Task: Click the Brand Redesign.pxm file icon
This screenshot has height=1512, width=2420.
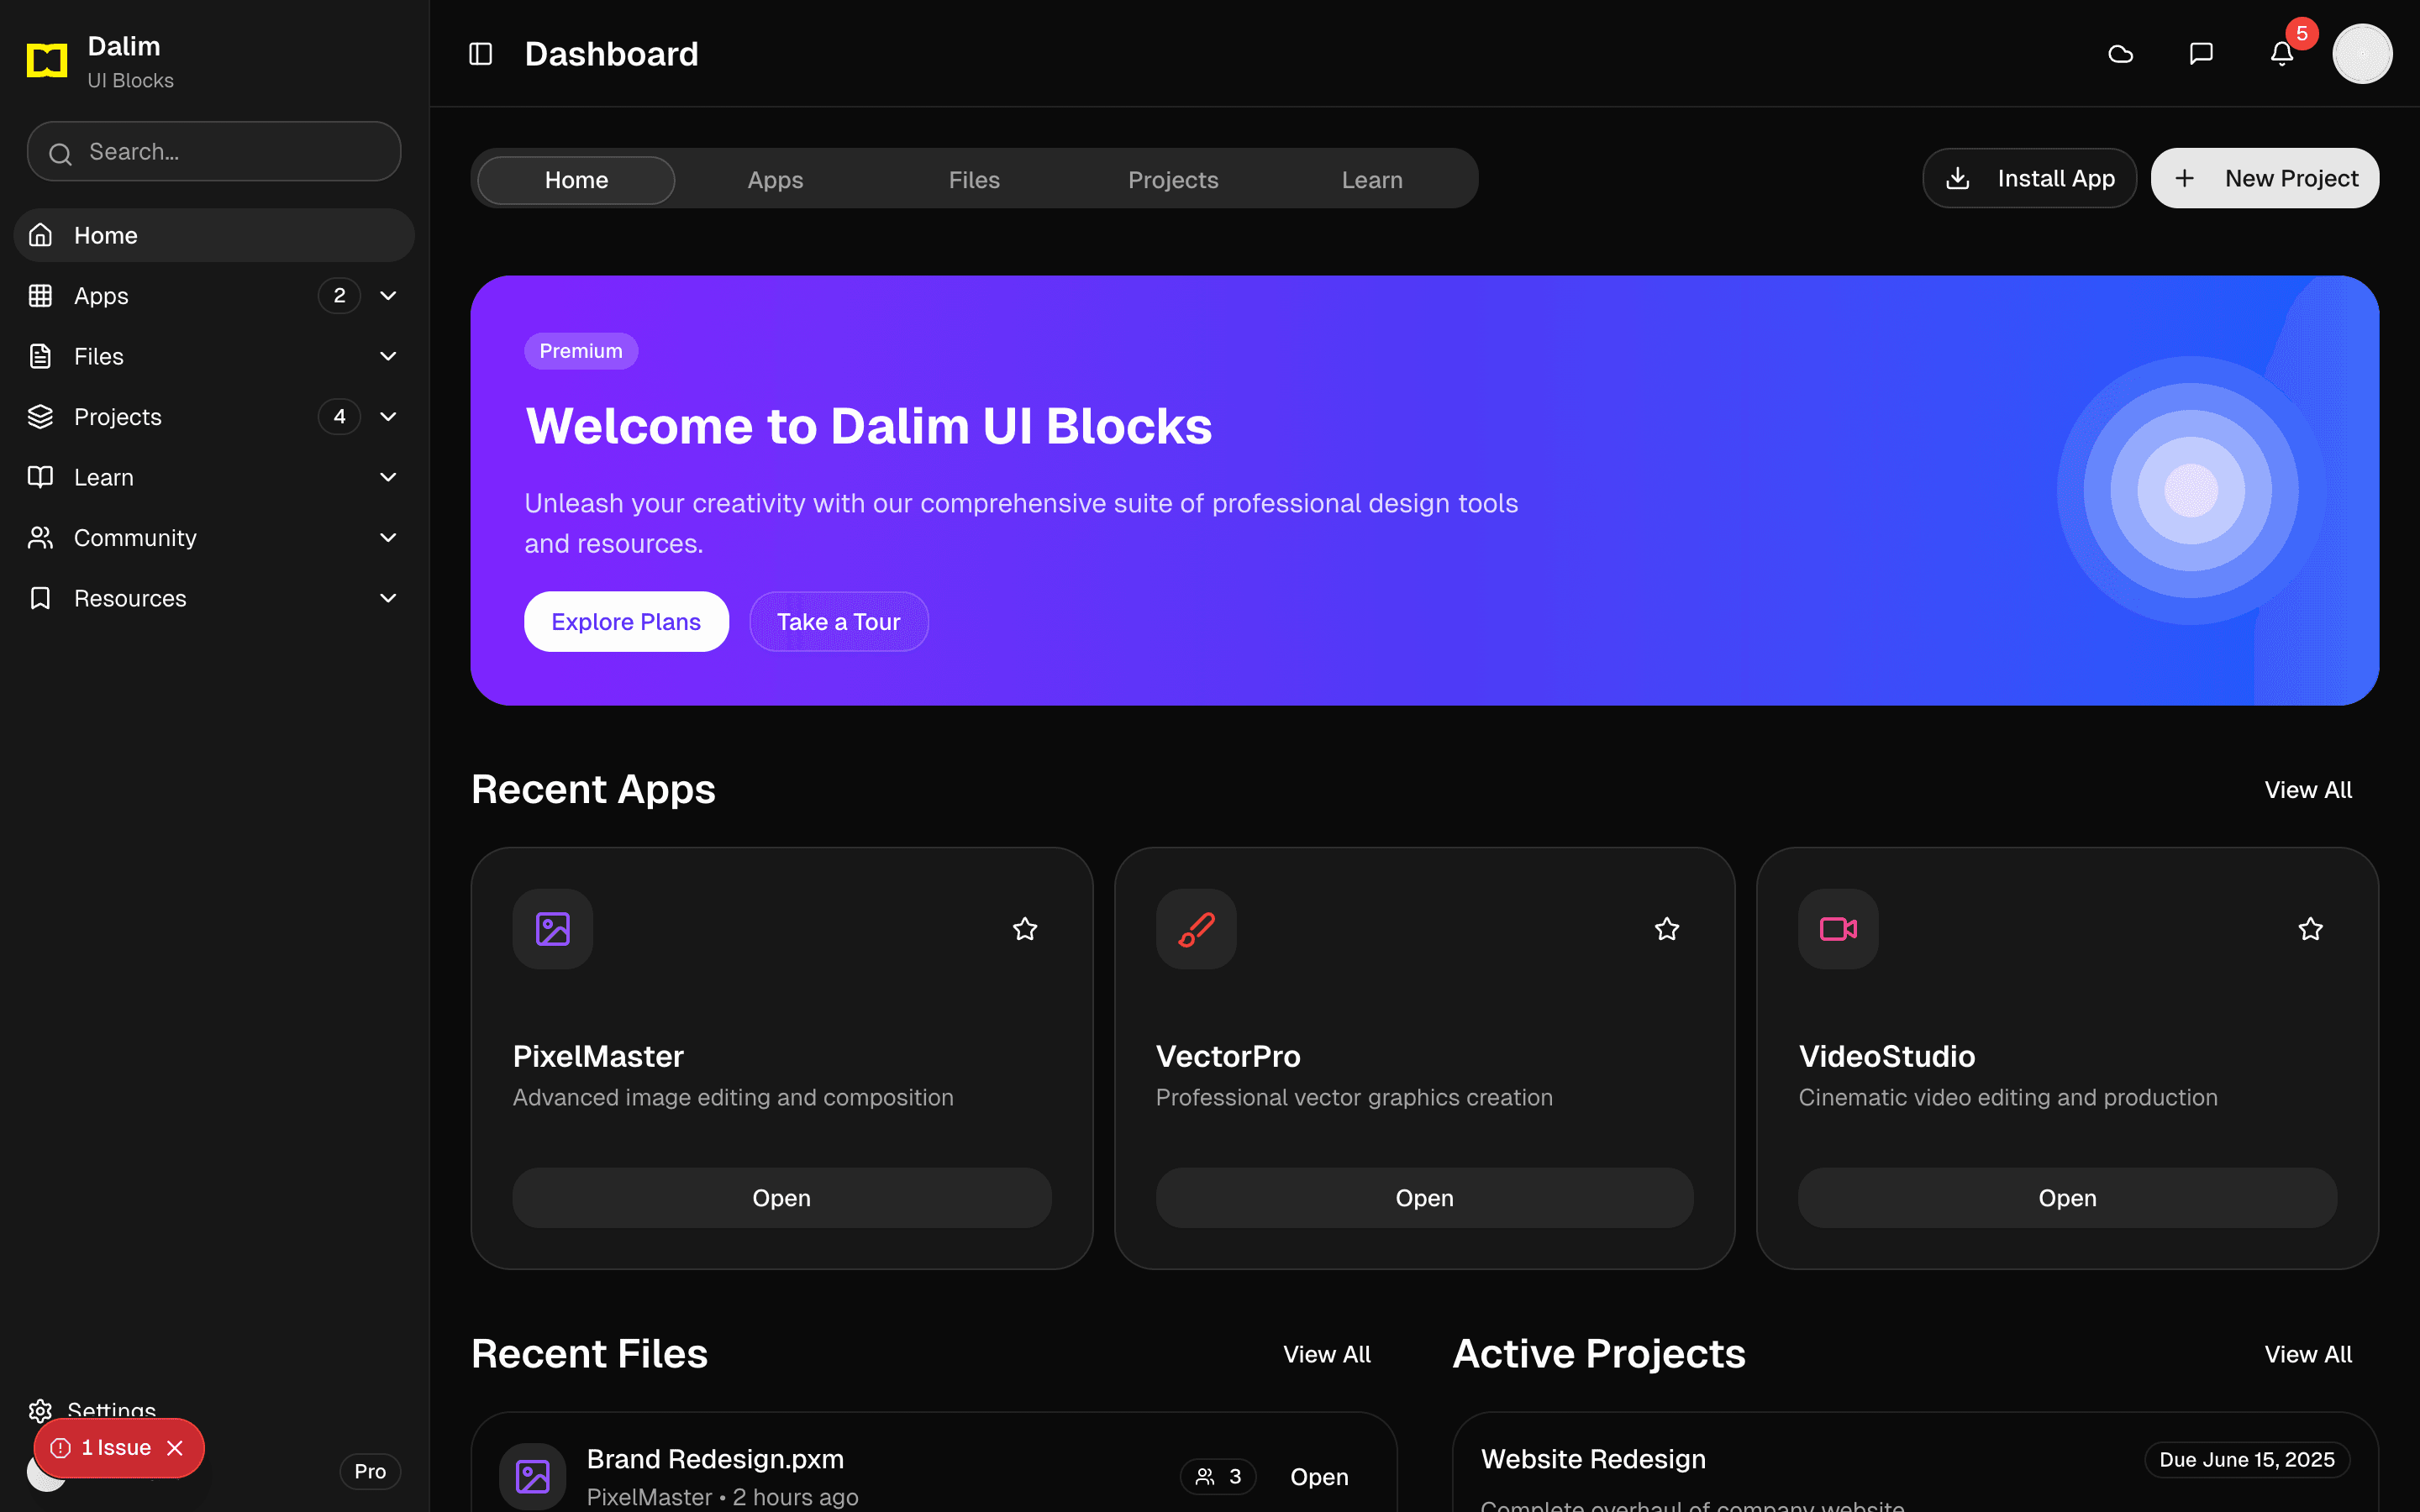Action: pyautogui.click(x=533, y=1476)
